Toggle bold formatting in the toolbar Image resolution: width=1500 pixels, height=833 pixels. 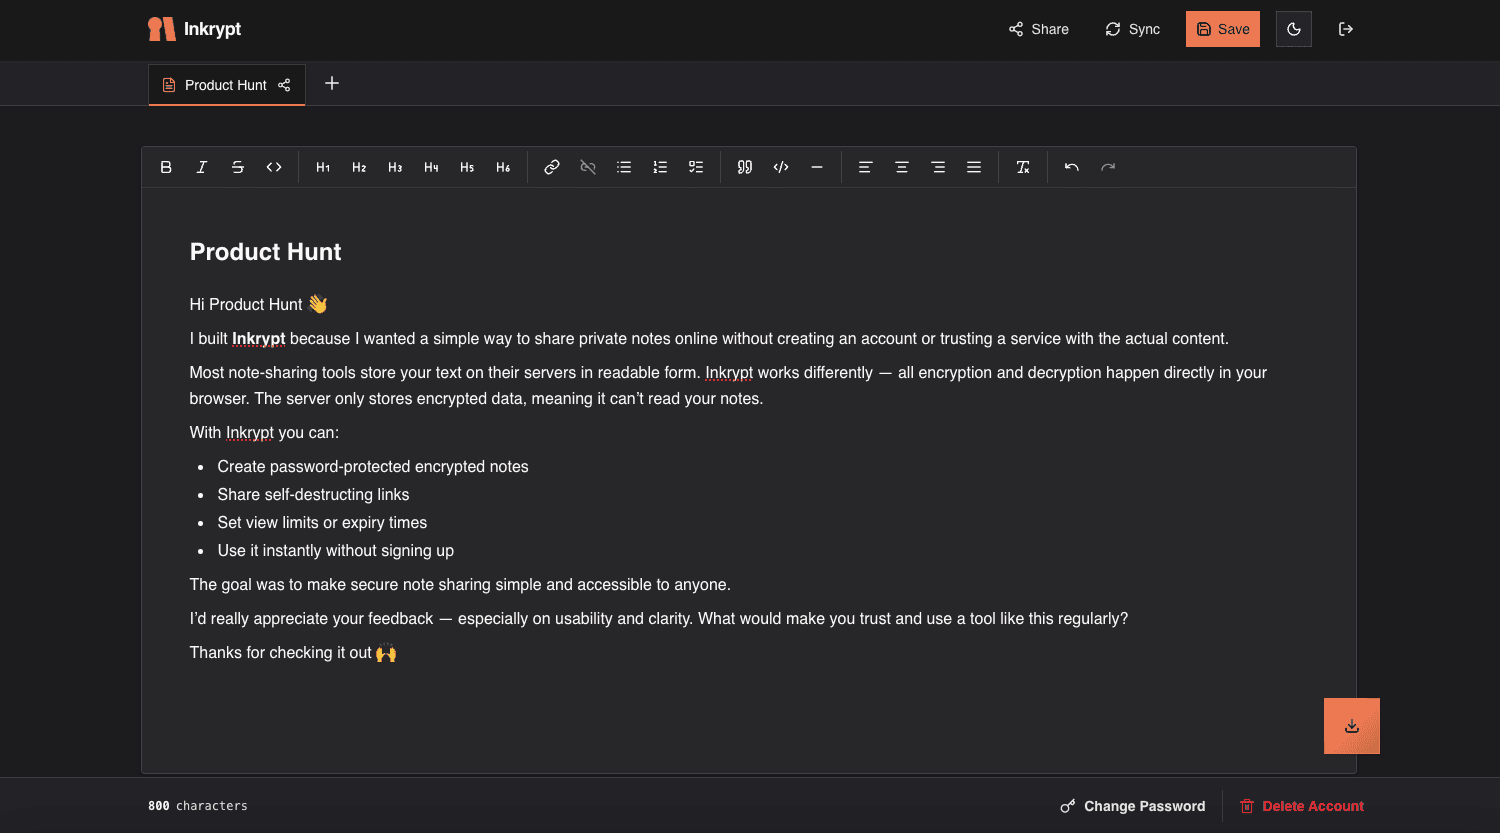click(166, 167)
